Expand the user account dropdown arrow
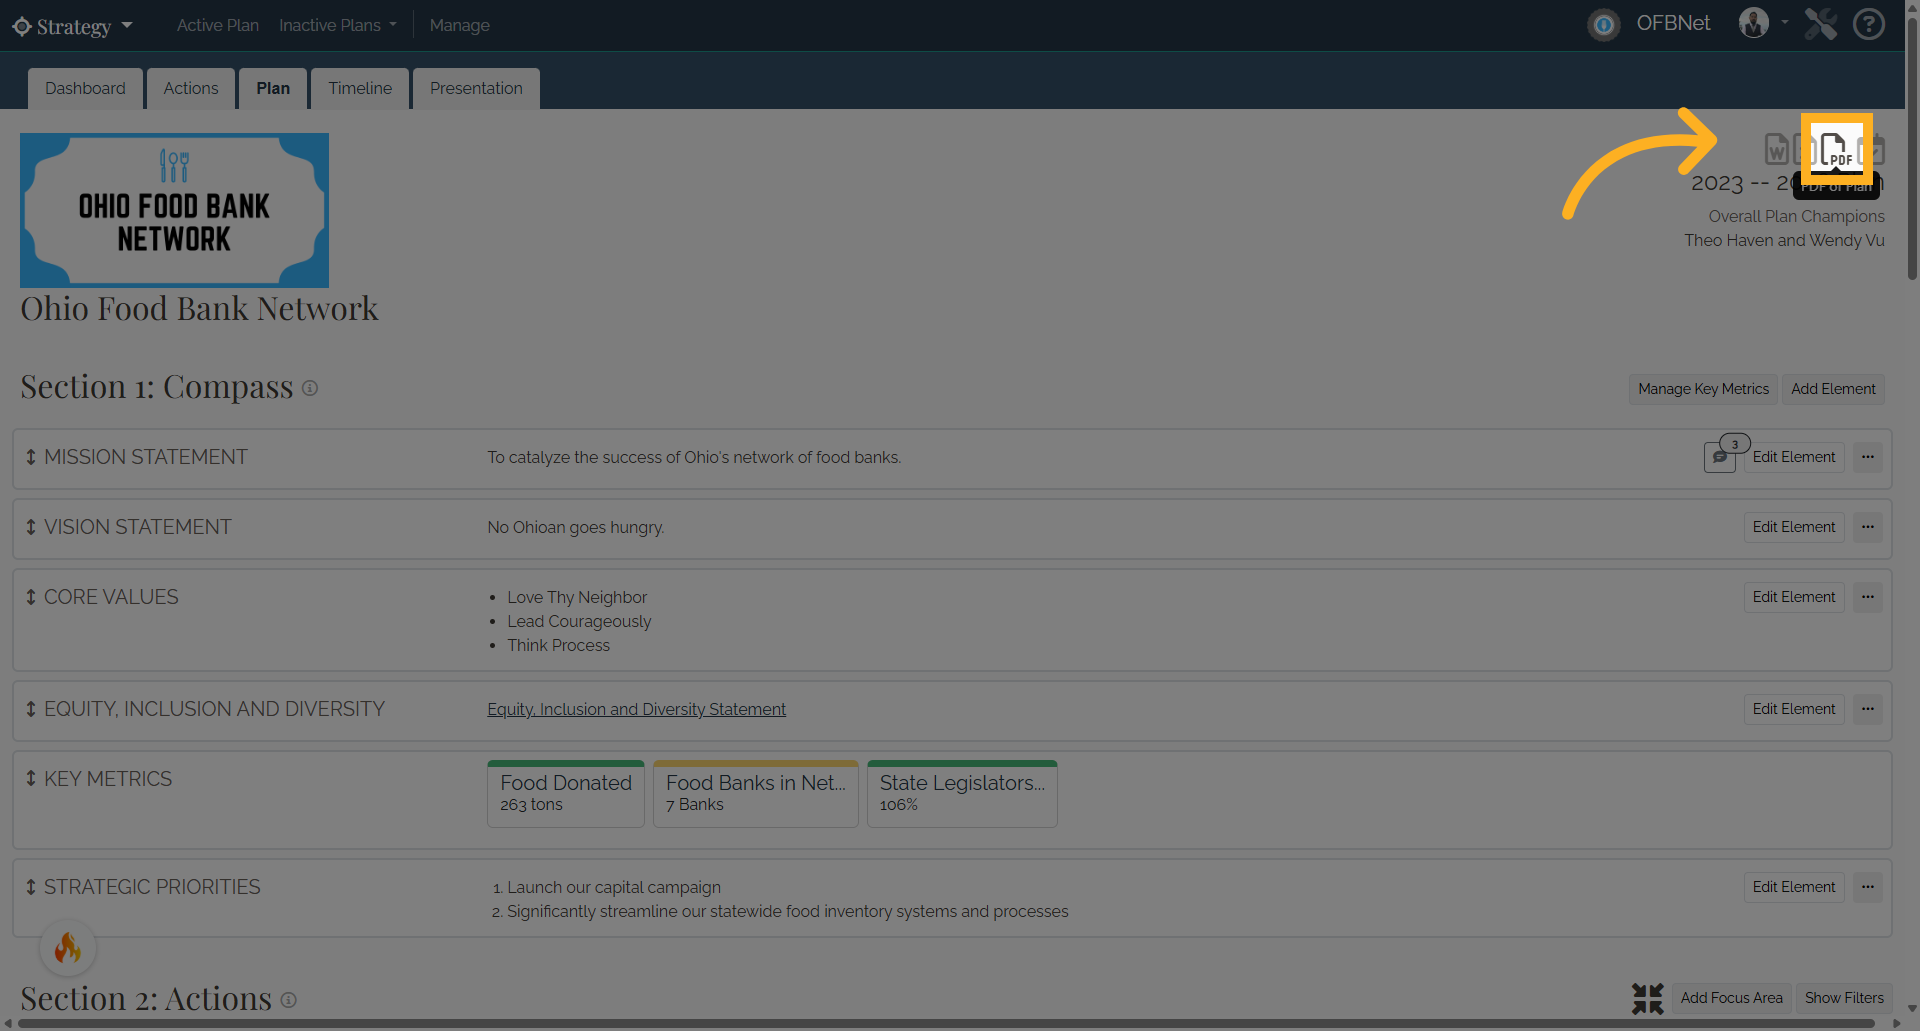This screenshot has height=1031, width=1920. (1785, 22)
